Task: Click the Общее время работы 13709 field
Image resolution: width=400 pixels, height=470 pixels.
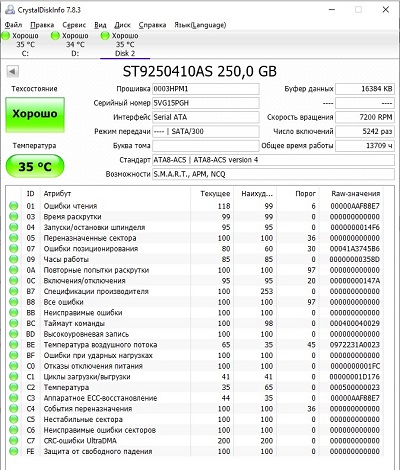Action: point(365,146)
